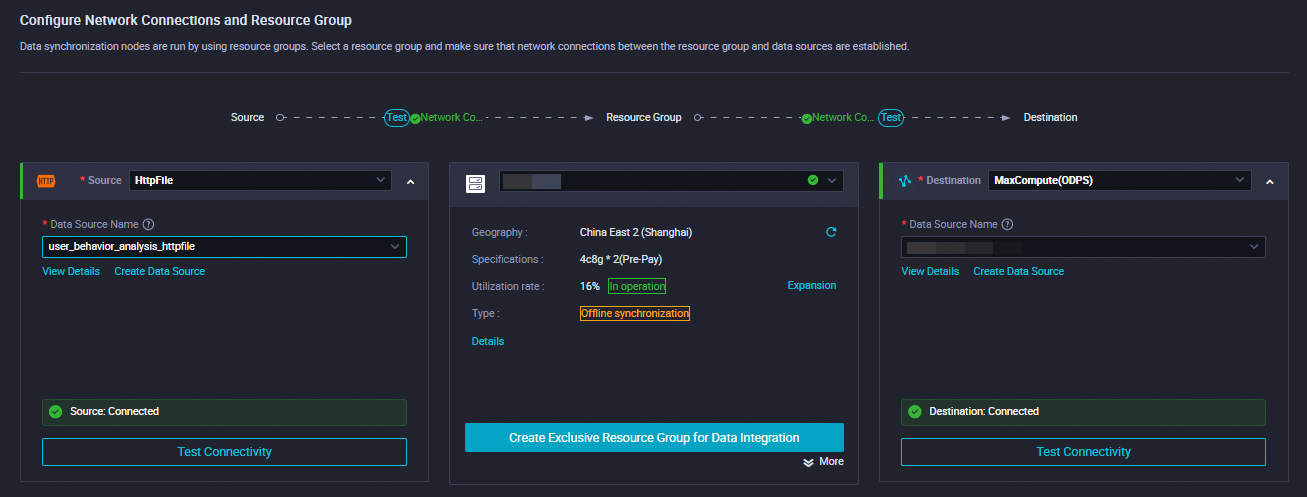Click the Source label in the flow diagram
The height and width of the screenshot is (497, 1307).
tap(248, 118)
